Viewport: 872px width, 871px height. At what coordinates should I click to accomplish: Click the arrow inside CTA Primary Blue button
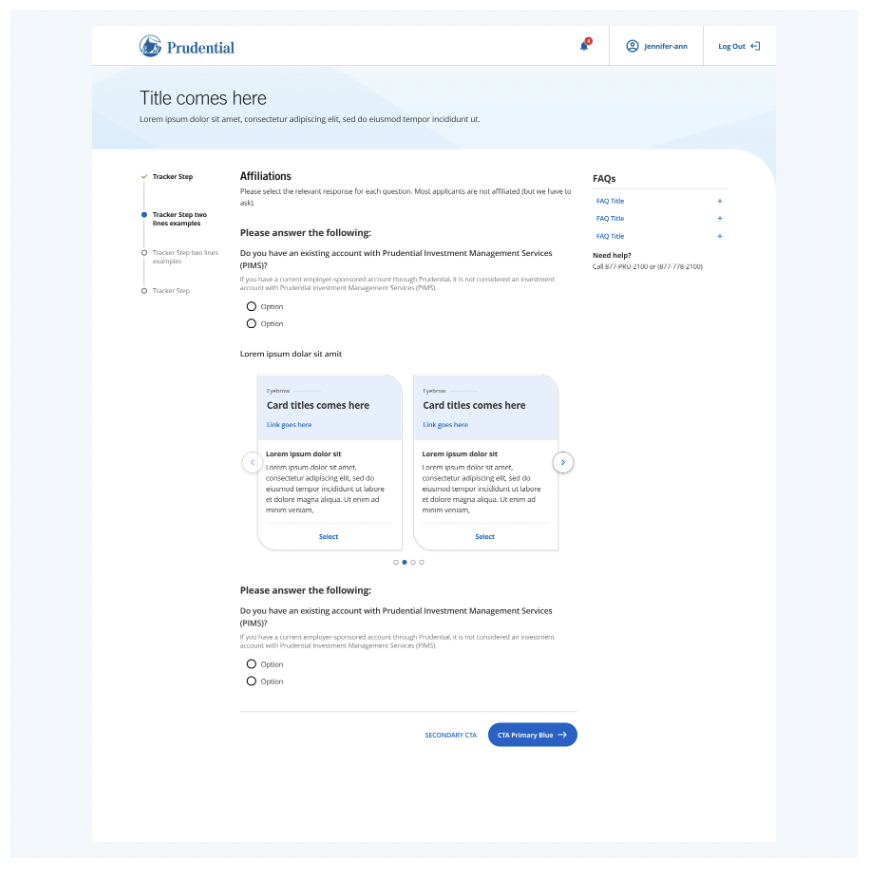point(562,734)
